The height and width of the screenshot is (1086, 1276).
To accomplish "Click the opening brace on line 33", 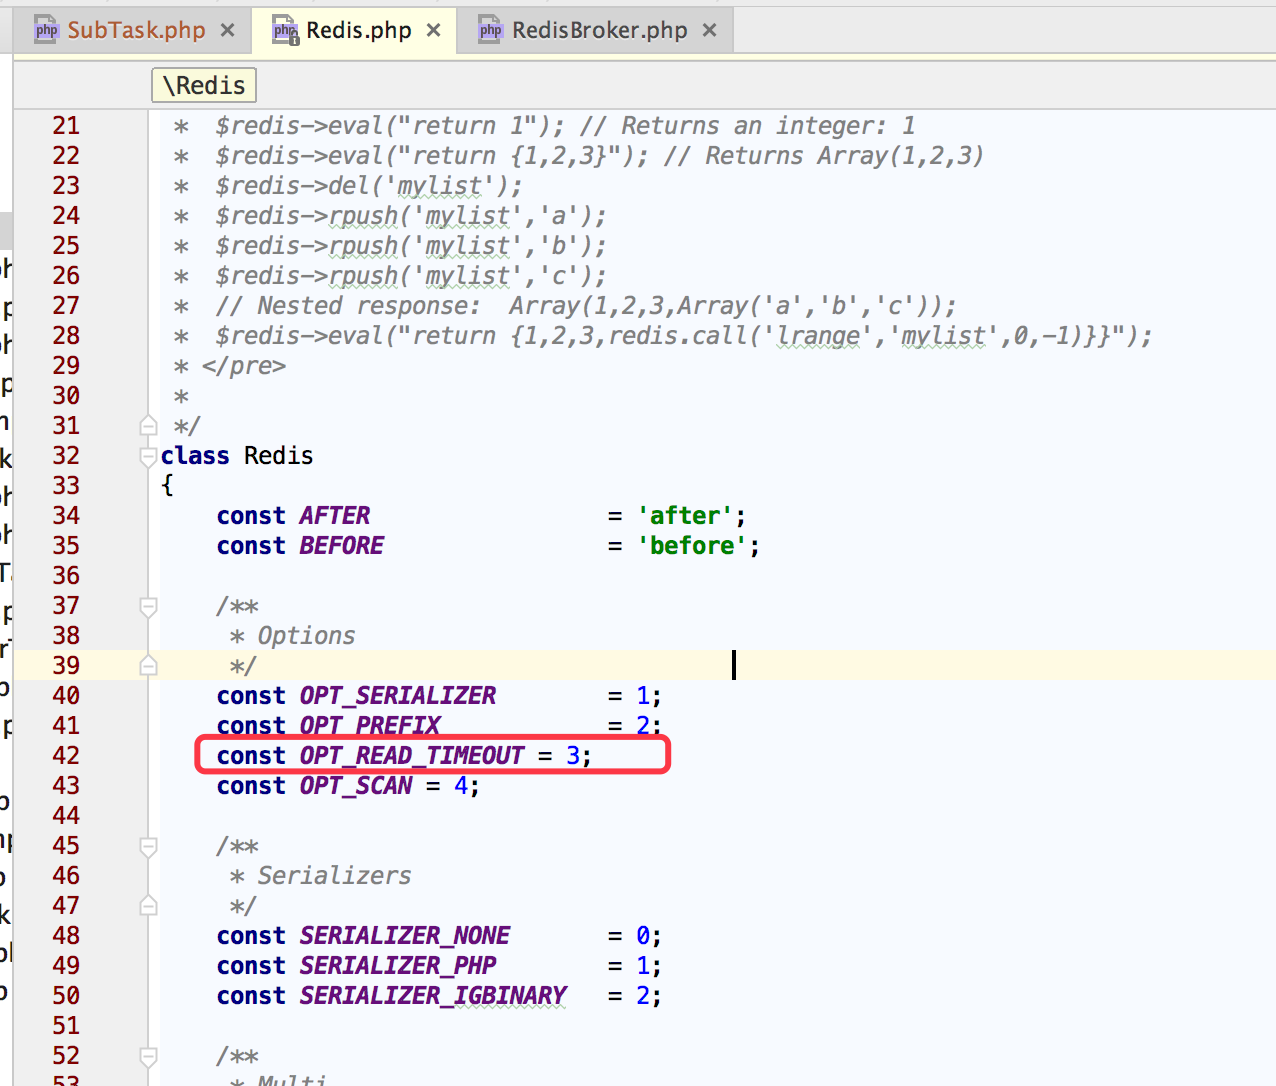I will pos(167,486).
